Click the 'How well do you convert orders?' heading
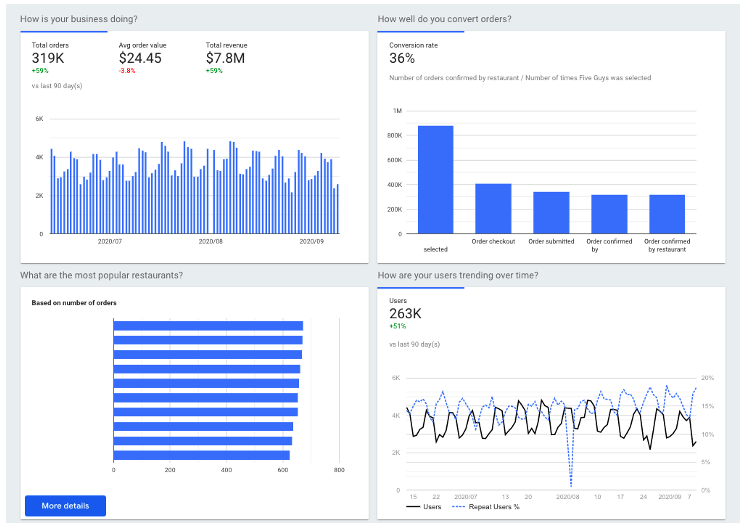Screen dimensions: 745x527 (445, 19)
